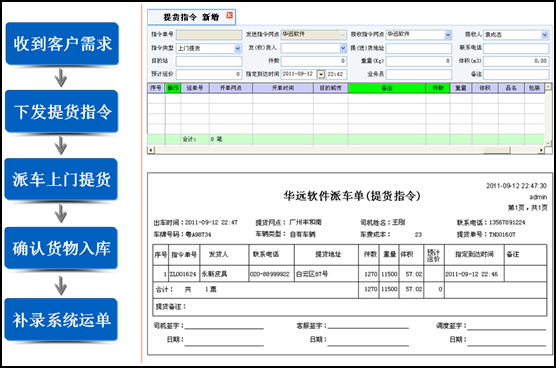Click the grid's horizontal scrollbar left arrow

(151, 150)
